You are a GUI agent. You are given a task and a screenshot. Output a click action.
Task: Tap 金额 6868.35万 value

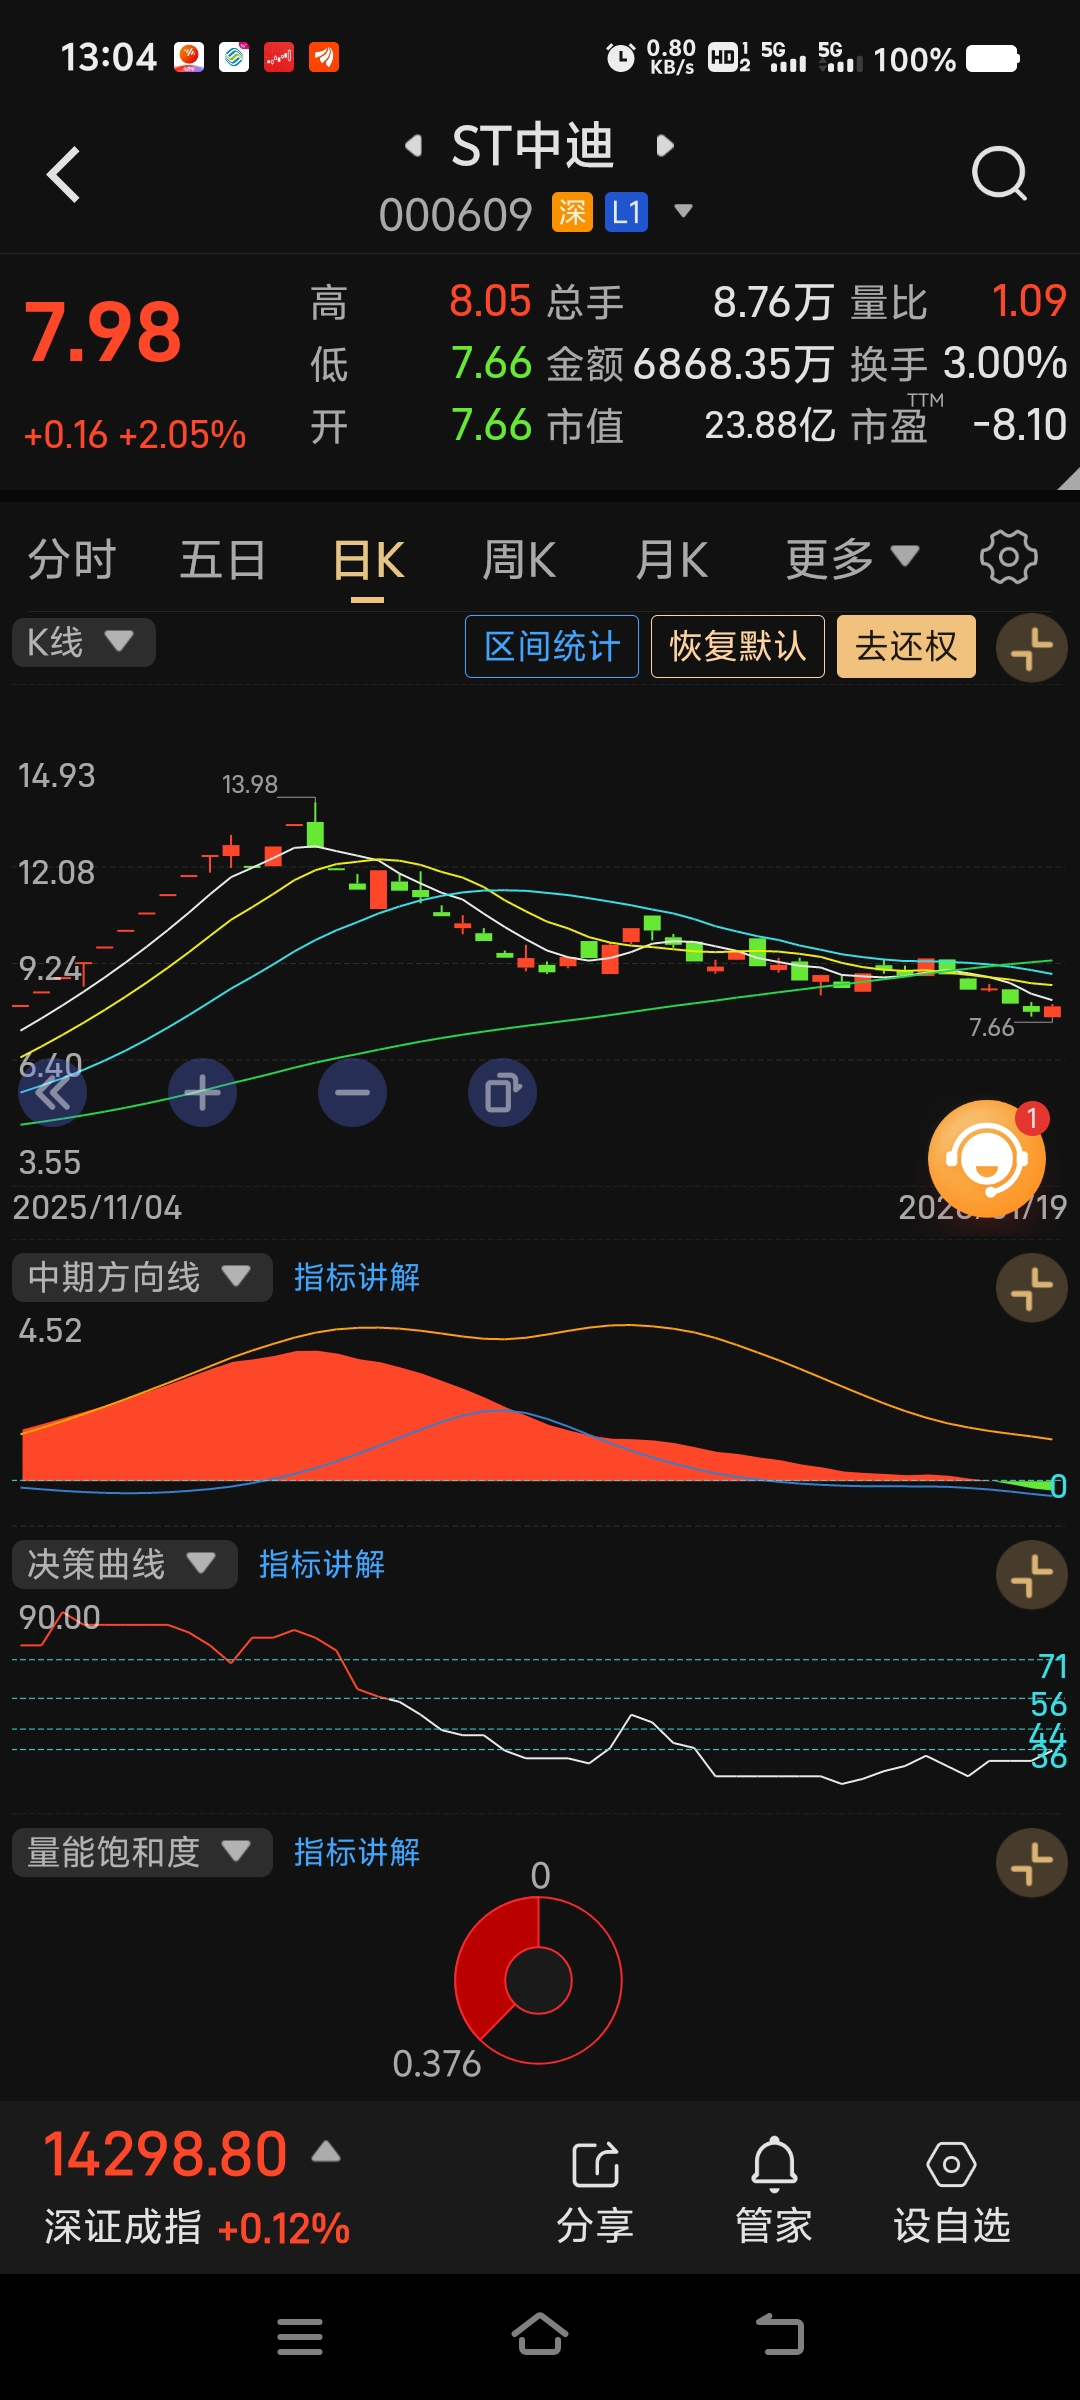pyautogui.click(x=733, y=364)
